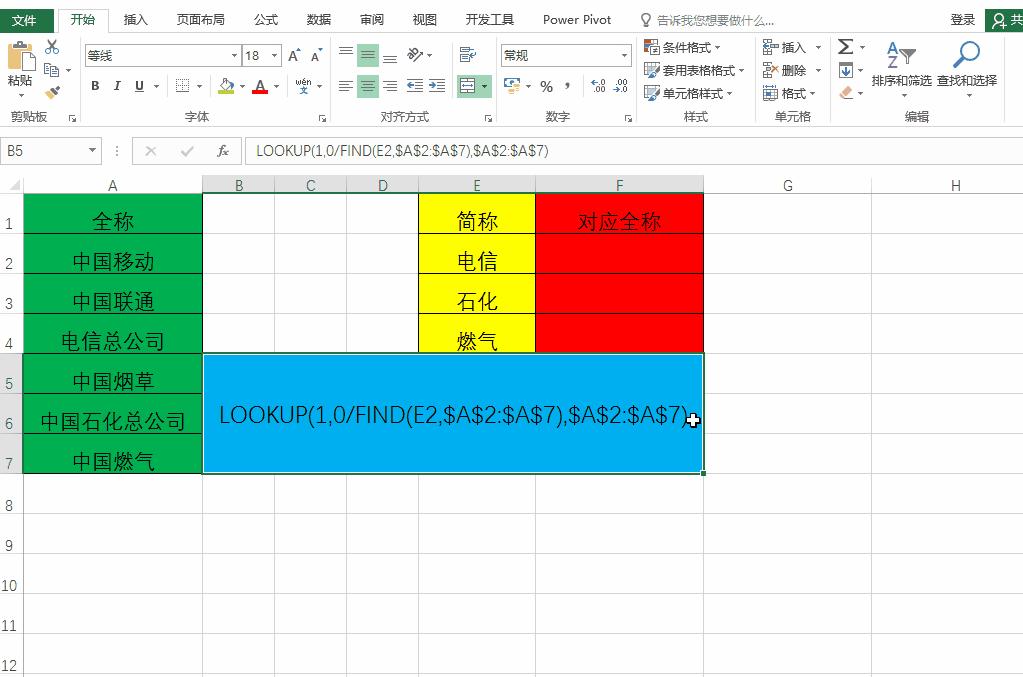Click the Enter checkmark beside formula bar
1023x677 pixels.
[x=187, y=151]
